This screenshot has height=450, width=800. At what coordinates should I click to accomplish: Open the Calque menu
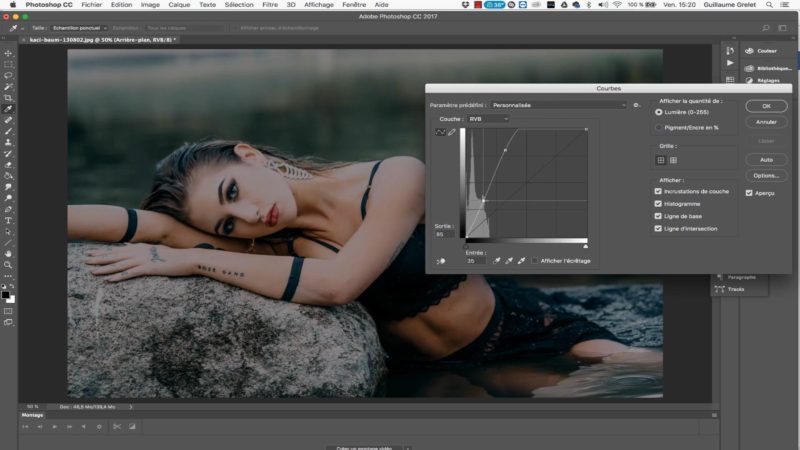click(x=179, y=5)
